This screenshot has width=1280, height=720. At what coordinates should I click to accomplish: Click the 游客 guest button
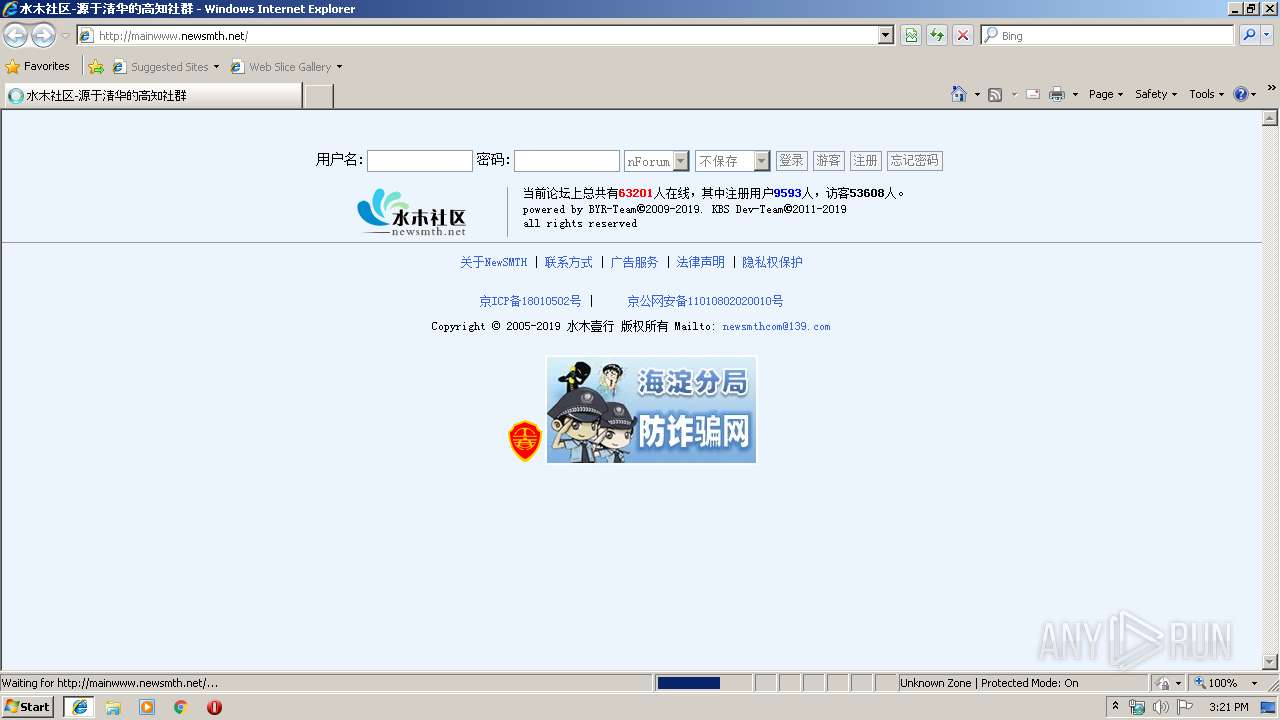point(829,161)
